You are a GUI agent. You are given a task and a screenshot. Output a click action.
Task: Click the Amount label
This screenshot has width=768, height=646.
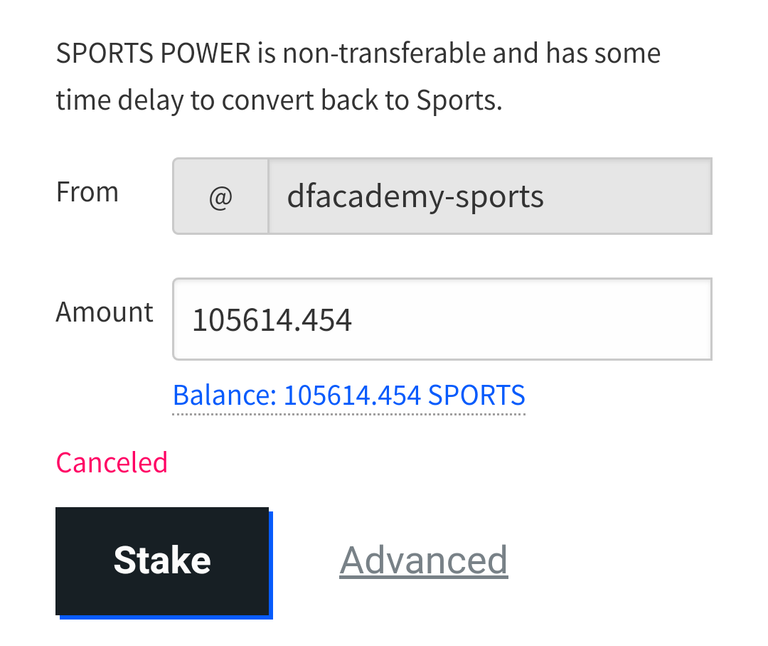click(104, 311)
